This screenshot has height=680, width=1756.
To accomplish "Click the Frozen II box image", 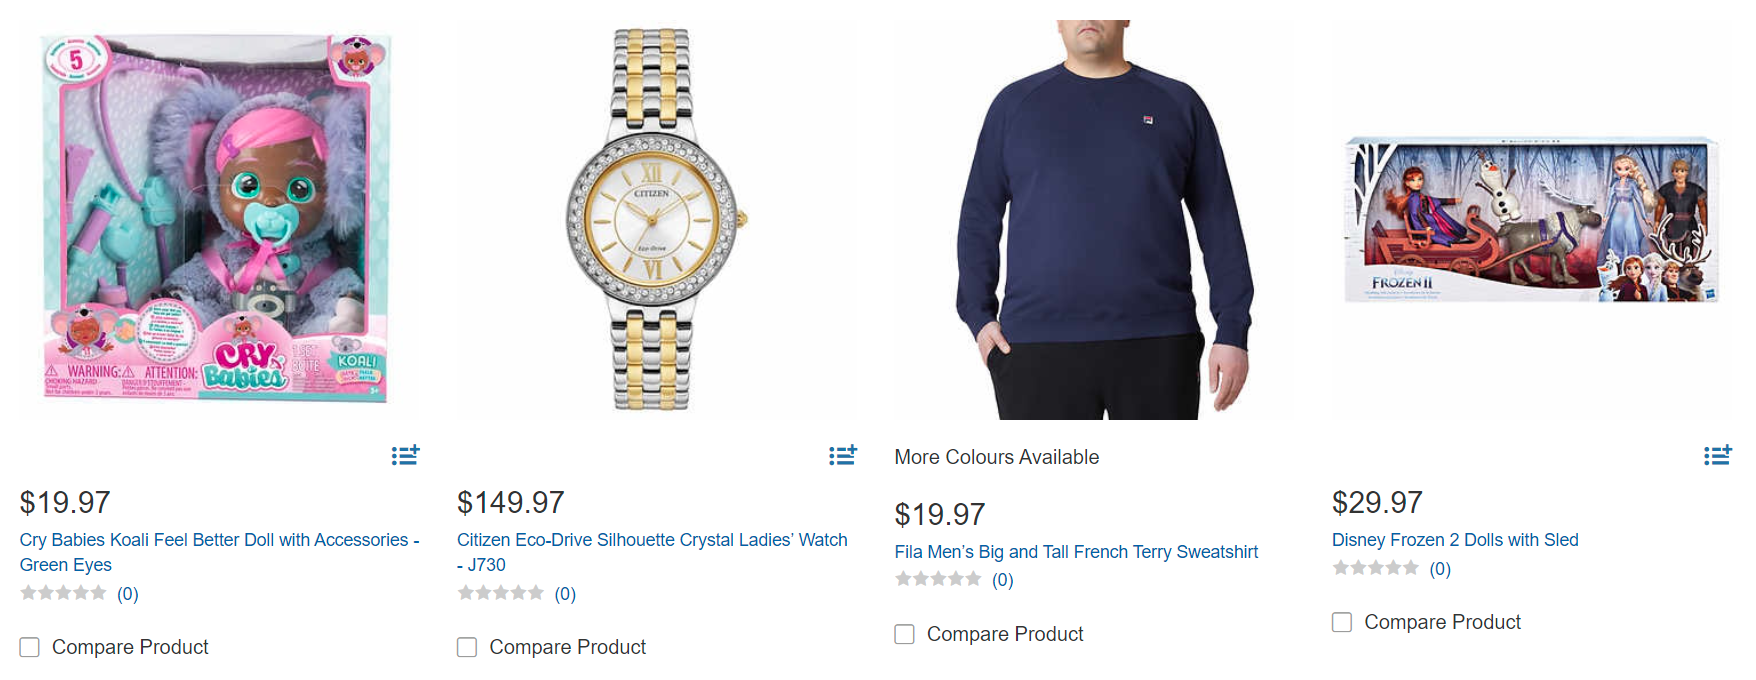I will (x=1530, y=220).
